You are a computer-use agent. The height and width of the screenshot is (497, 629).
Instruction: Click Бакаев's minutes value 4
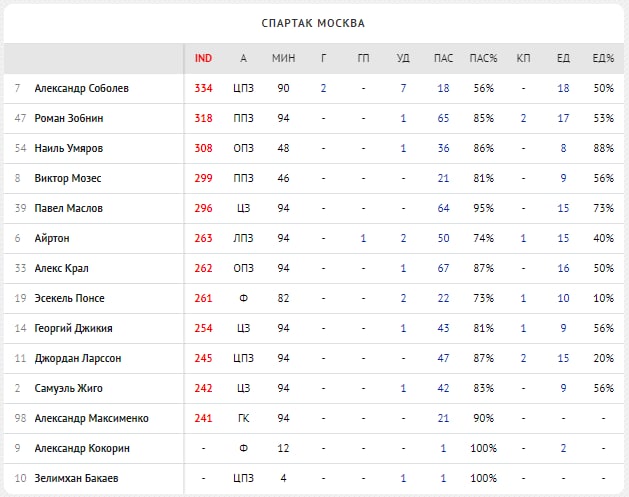[283, 478]
